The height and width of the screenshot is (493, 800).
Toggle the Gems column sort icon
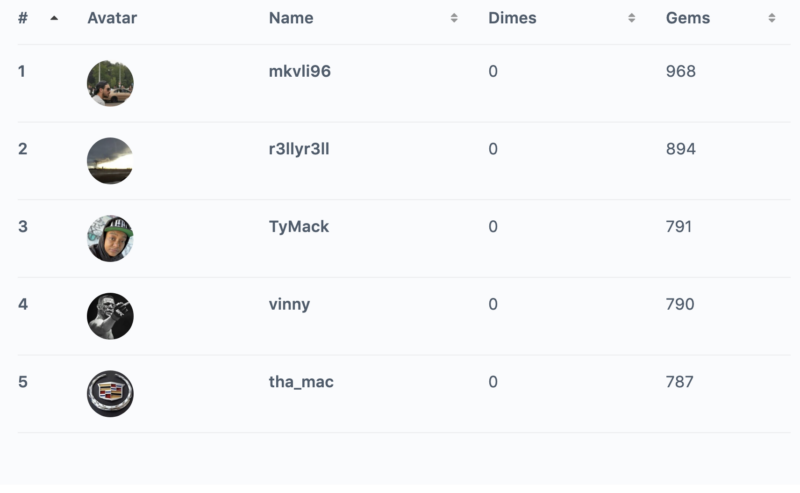pos(772,18)
